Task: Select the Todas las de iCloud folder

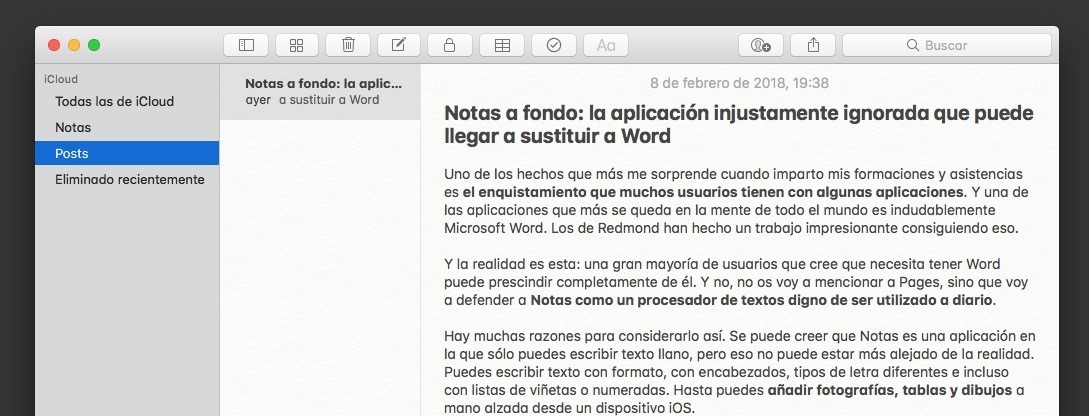Action: coord(115,101)
